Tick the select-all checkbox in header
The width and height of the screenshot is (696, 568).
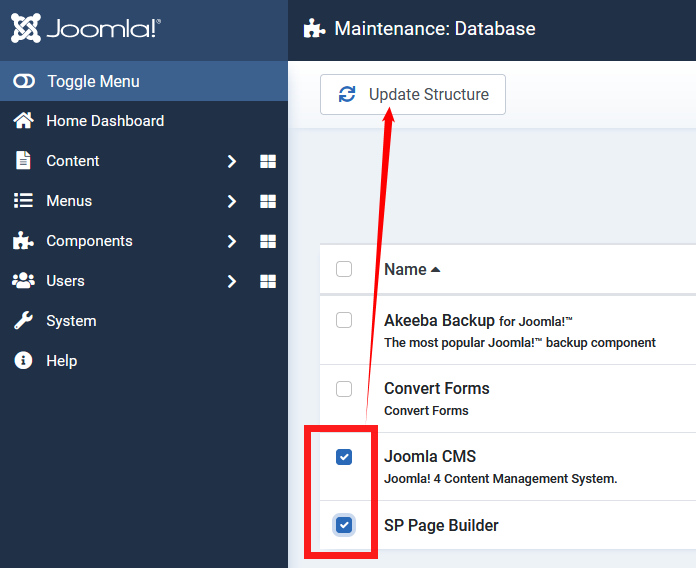coord(344,269)
